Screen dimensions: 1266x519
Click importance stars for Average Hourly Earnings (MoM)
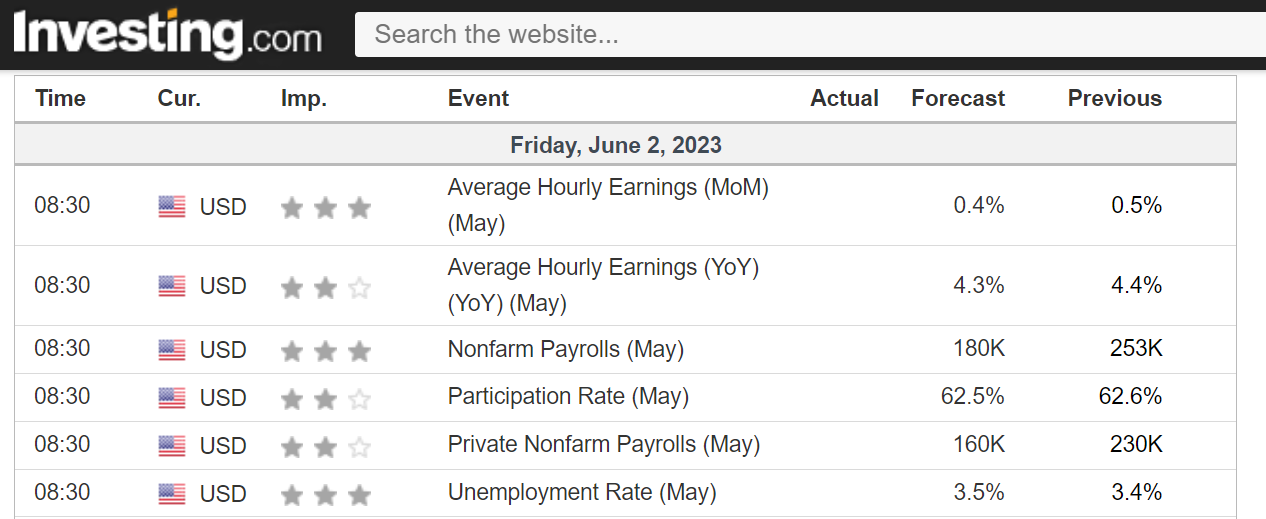[325, 207]
